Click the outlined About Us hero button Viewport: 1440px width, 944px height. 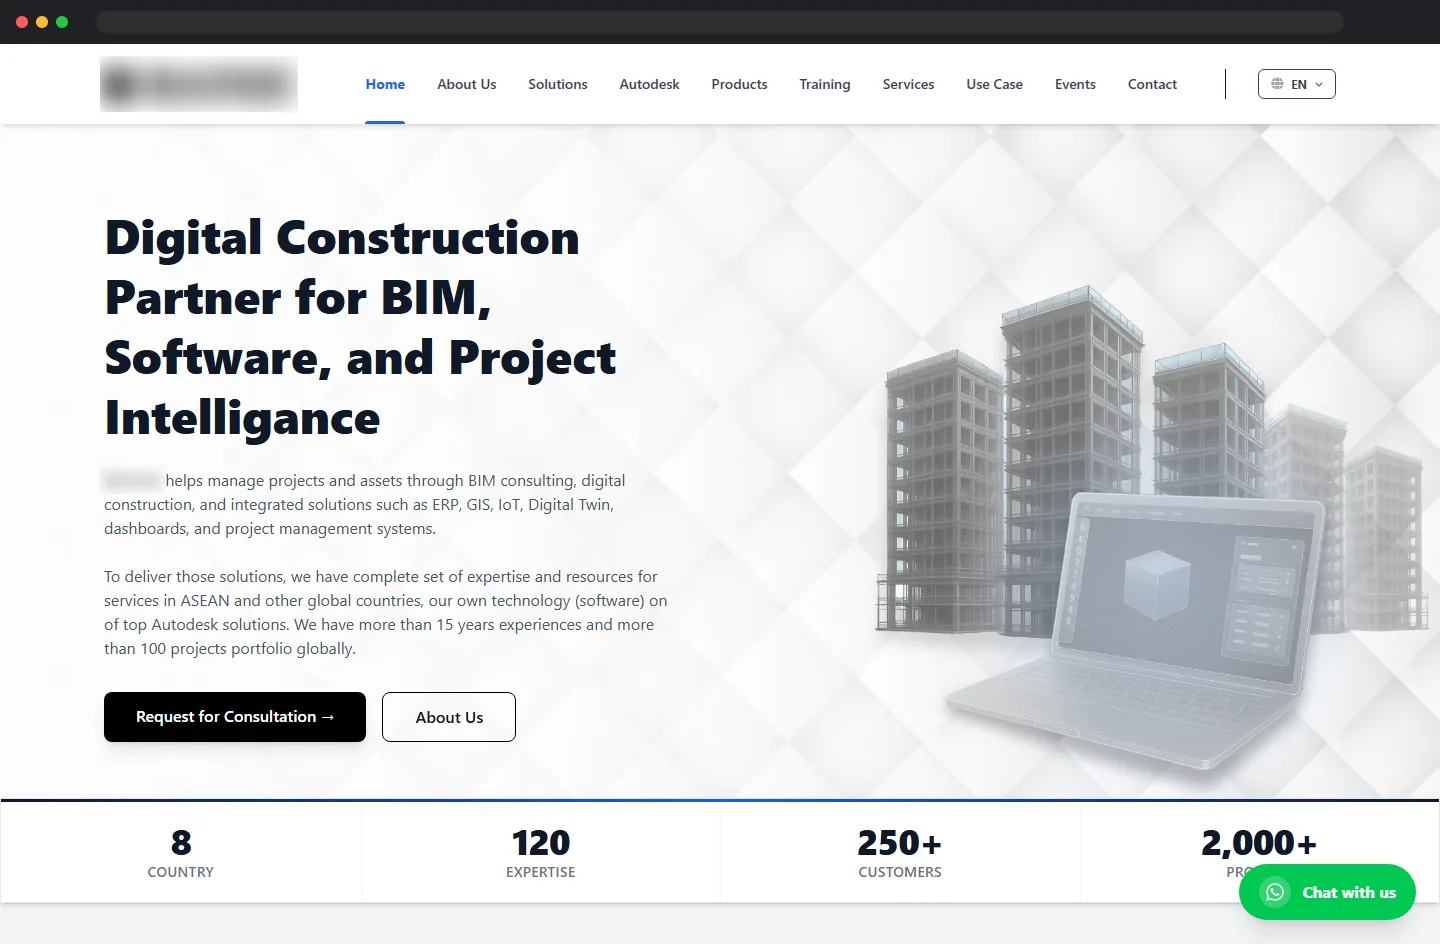449,717
